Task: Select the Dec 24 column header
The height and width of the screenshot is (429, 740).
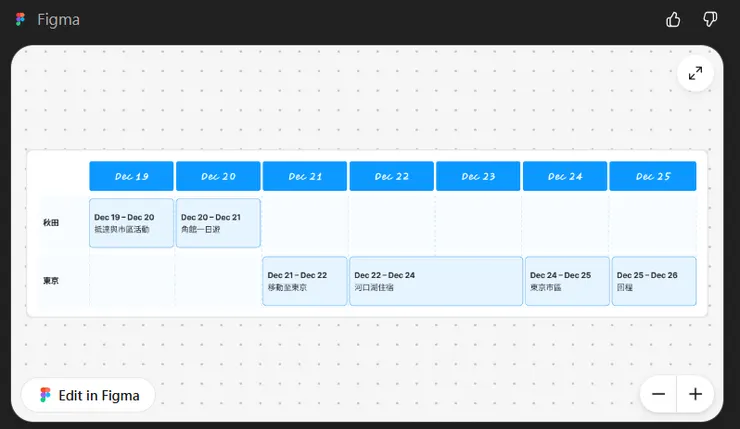Action: pyautogui.click(x=565, y=176)
